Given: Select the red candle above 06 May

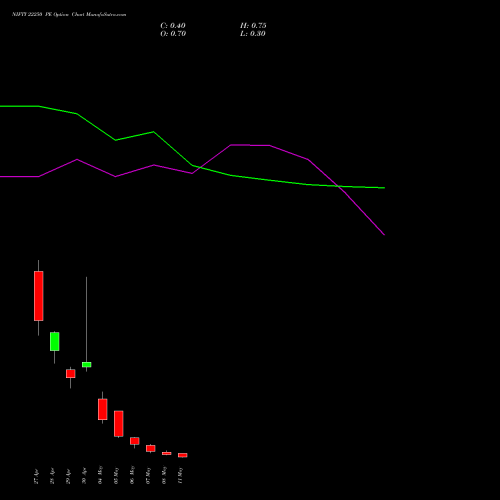Looking at the screenshot, I should coord(135,441).
